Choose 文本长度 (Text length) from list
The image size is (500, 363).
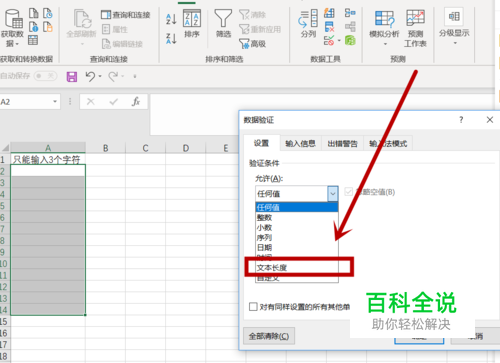coord(297,268)
